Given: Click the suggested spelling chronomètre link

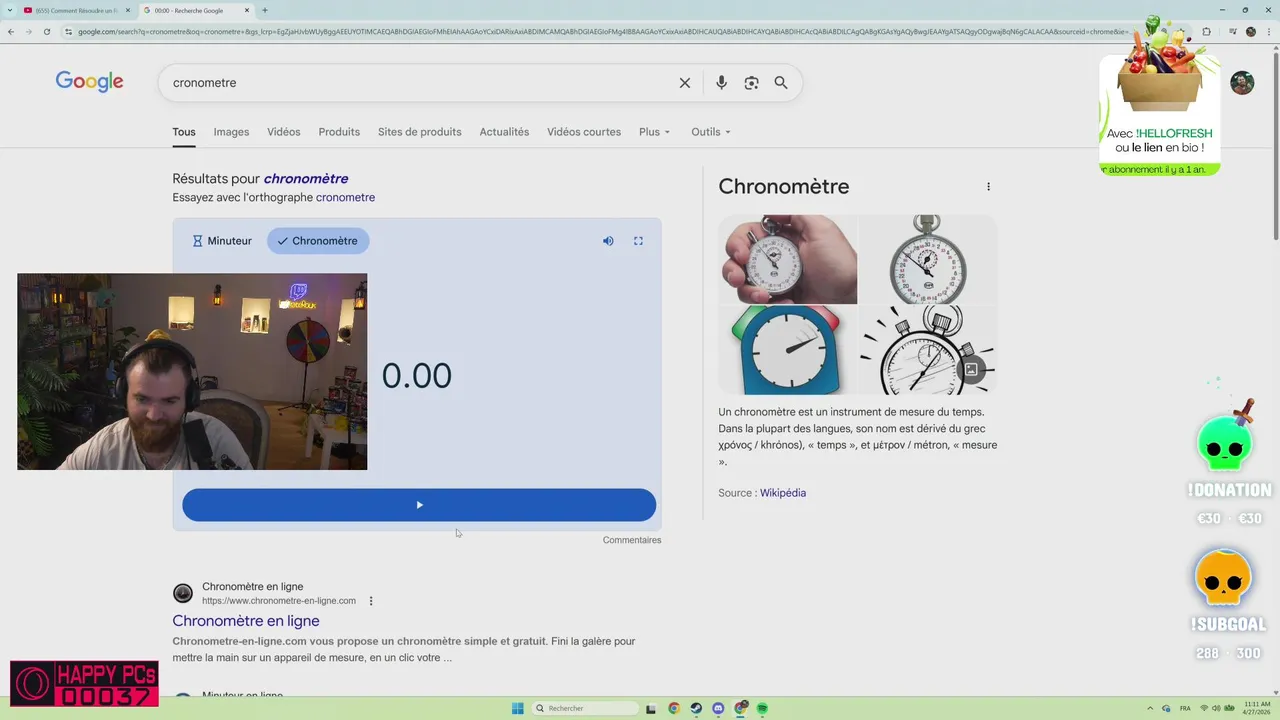Looking at the screenshot, I should [306, 179].
